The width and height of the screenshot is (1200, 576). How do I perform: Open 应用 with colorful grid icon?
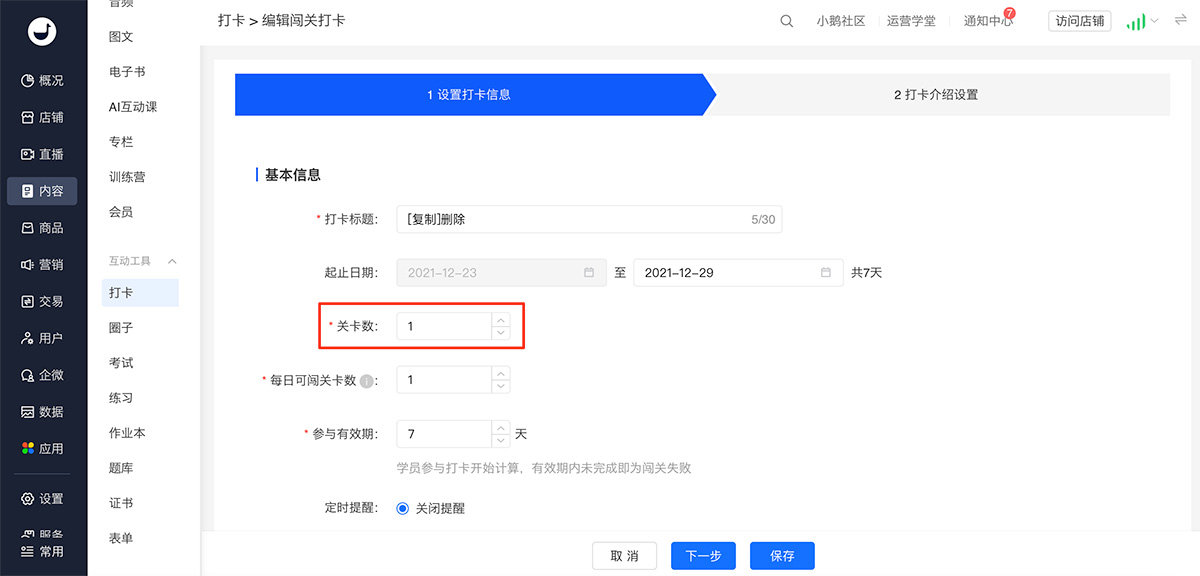(43, 449)
